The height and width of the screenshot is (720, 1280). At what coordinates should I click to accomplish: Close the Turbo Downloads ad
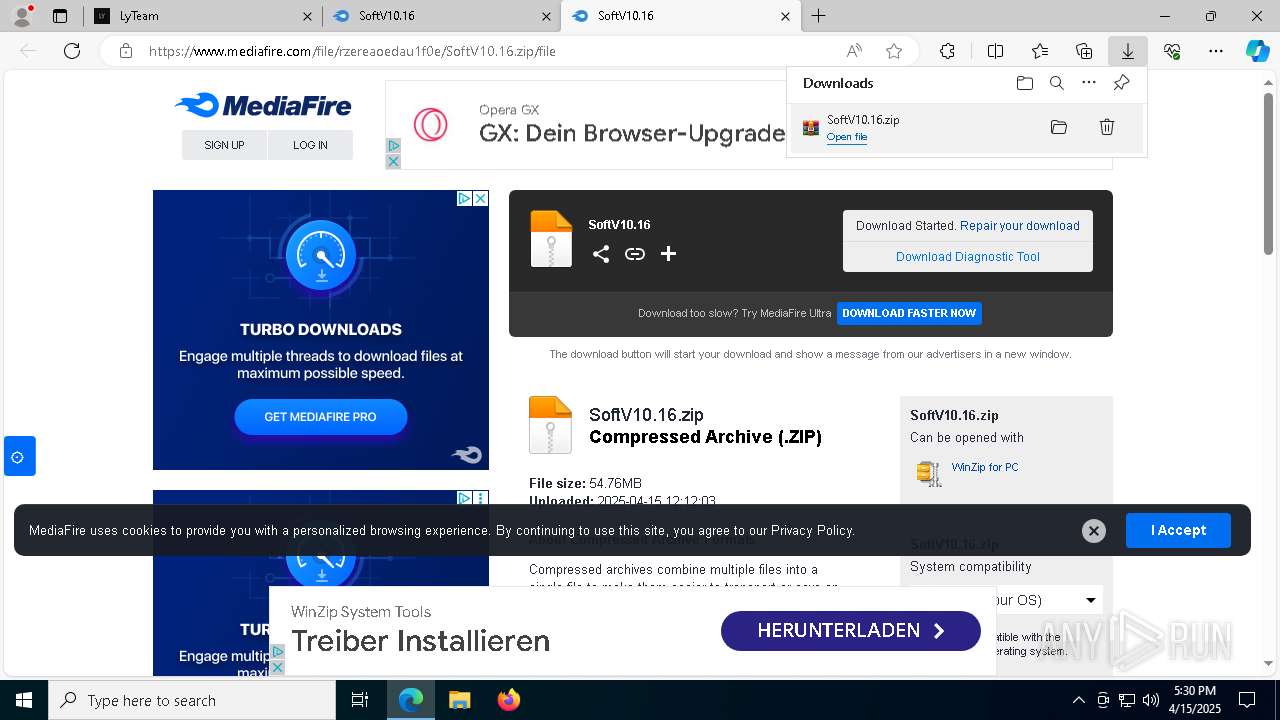pyautogui.click(x=480, y=198)
